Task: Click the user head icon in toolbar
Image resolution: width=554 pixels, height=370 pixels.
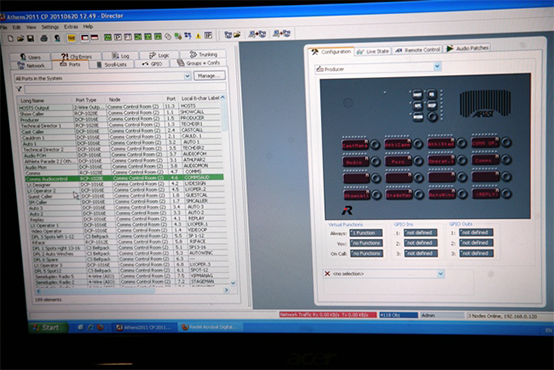Action: pos(57,38)
